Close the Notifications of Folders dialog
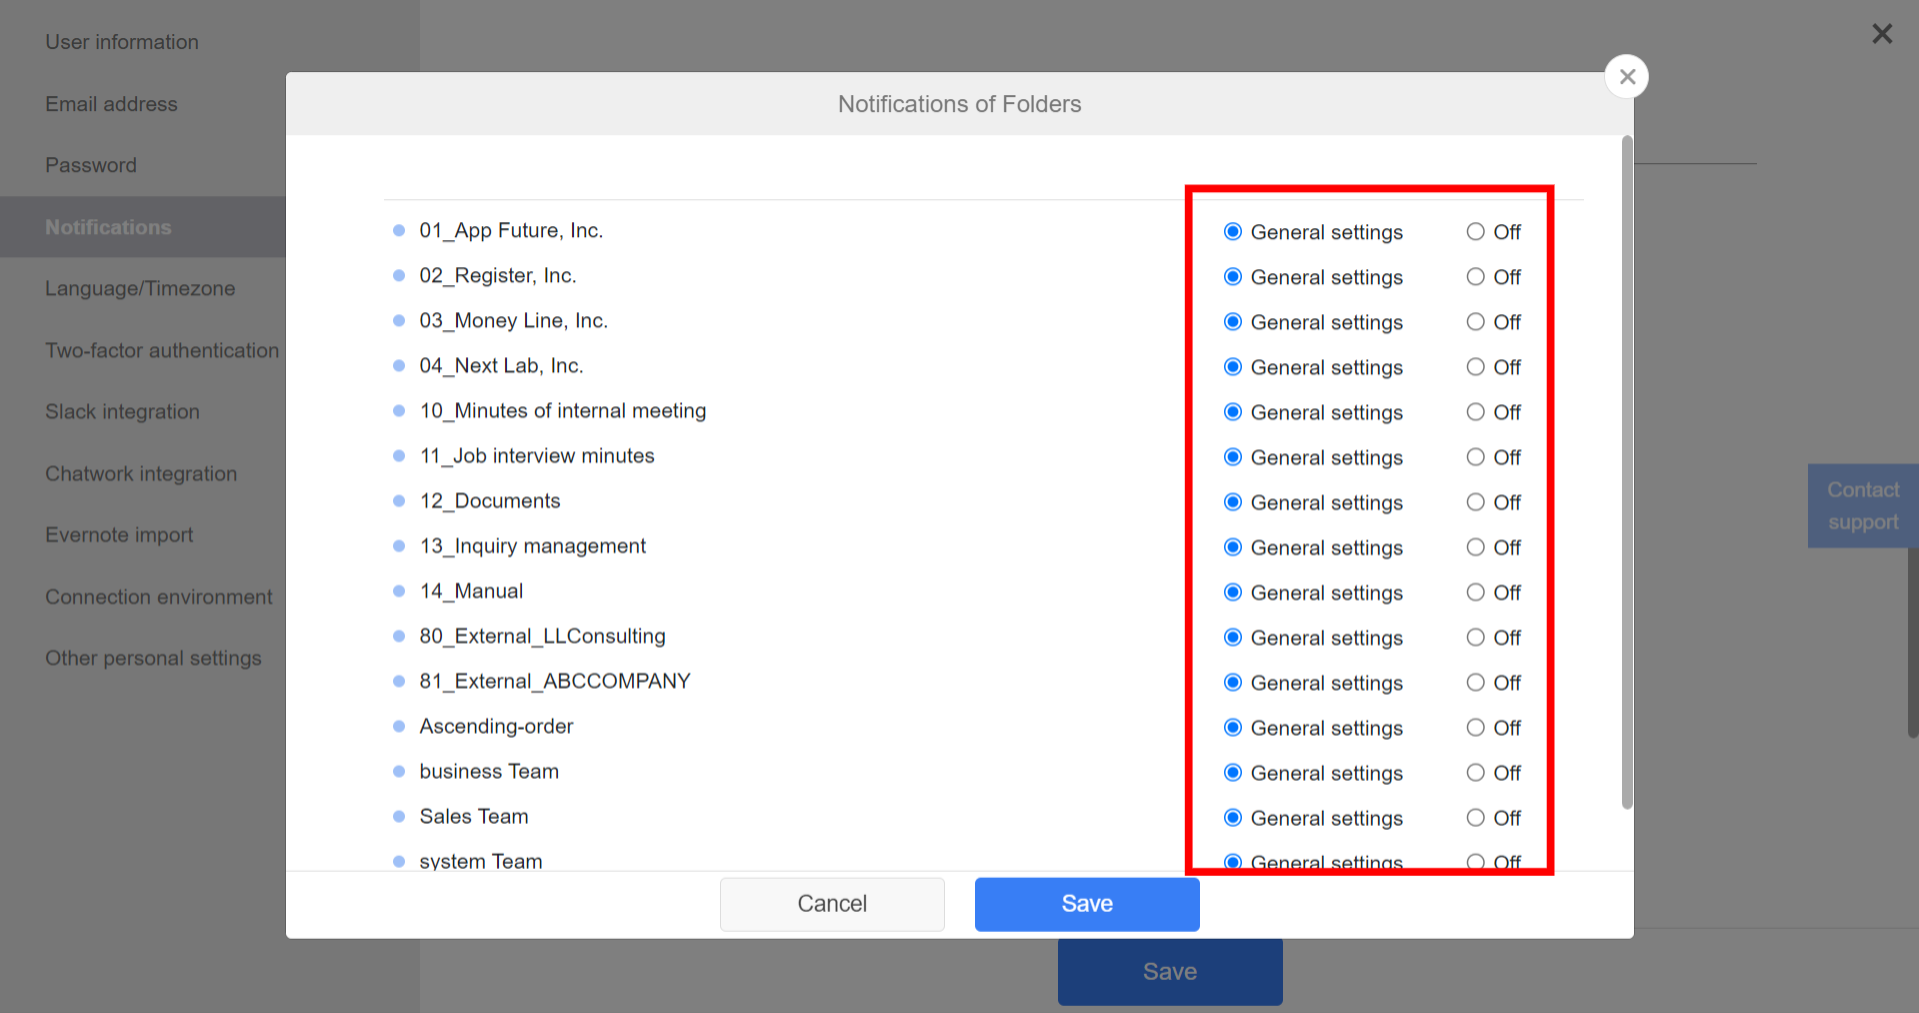 tap(1626, 75)
